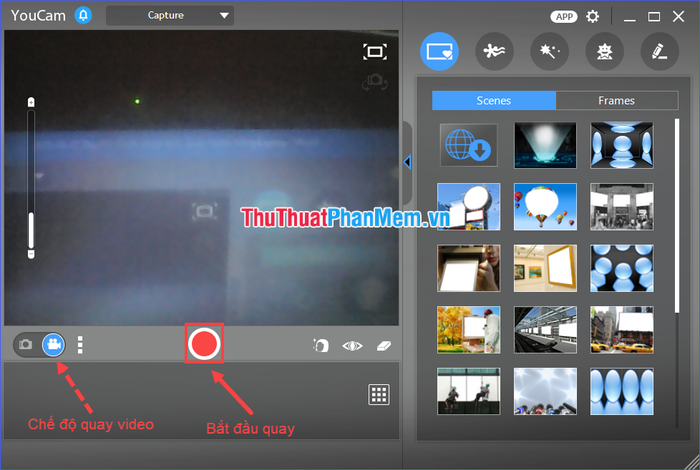This screenshot has width=700, height=470.
Task: Click the eraser clear effects icon
Action: tap(384, 345)
